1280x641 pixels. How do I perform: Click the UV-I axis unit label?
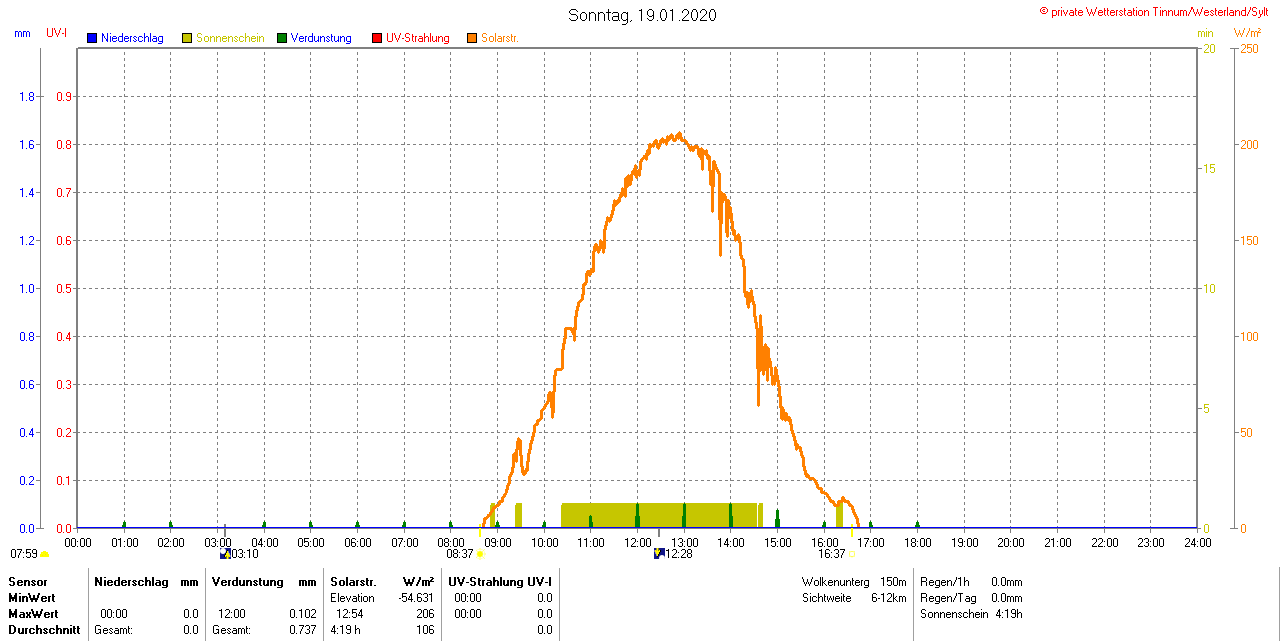coord(57,33)
